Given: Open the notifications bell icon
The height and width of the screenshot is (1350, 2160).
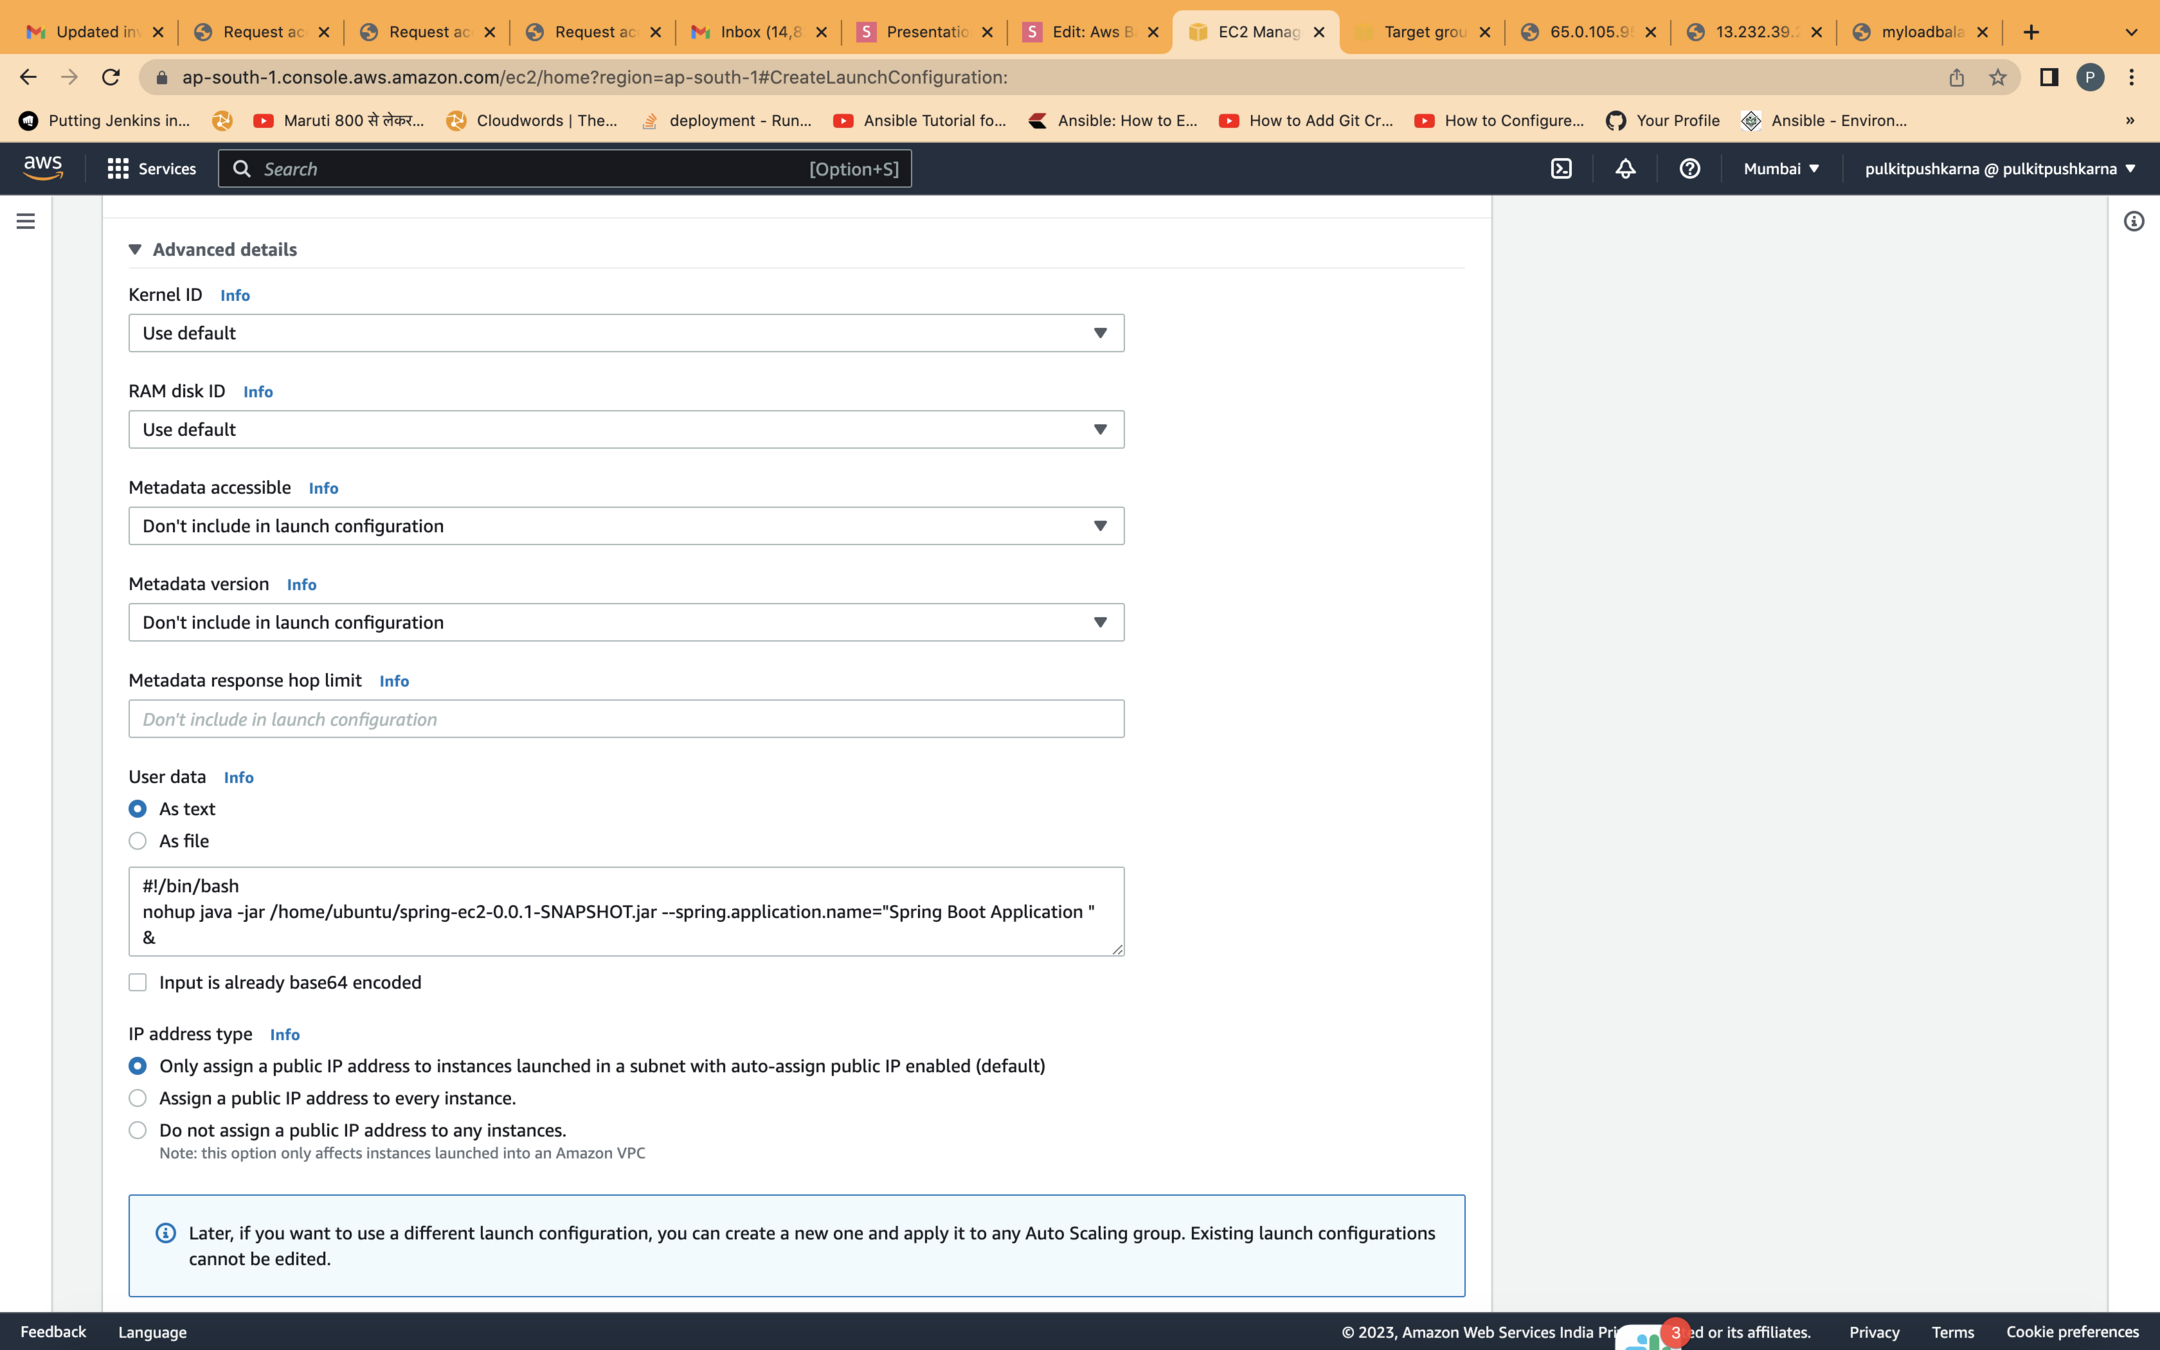Looking at the screenshot, I should click(1625, 169).
